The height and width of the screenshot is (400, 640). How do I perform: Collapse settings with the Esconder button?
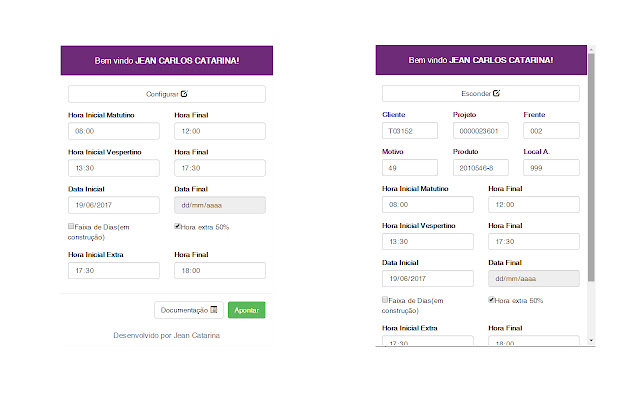pyautogui.click(x=481, y=93)
